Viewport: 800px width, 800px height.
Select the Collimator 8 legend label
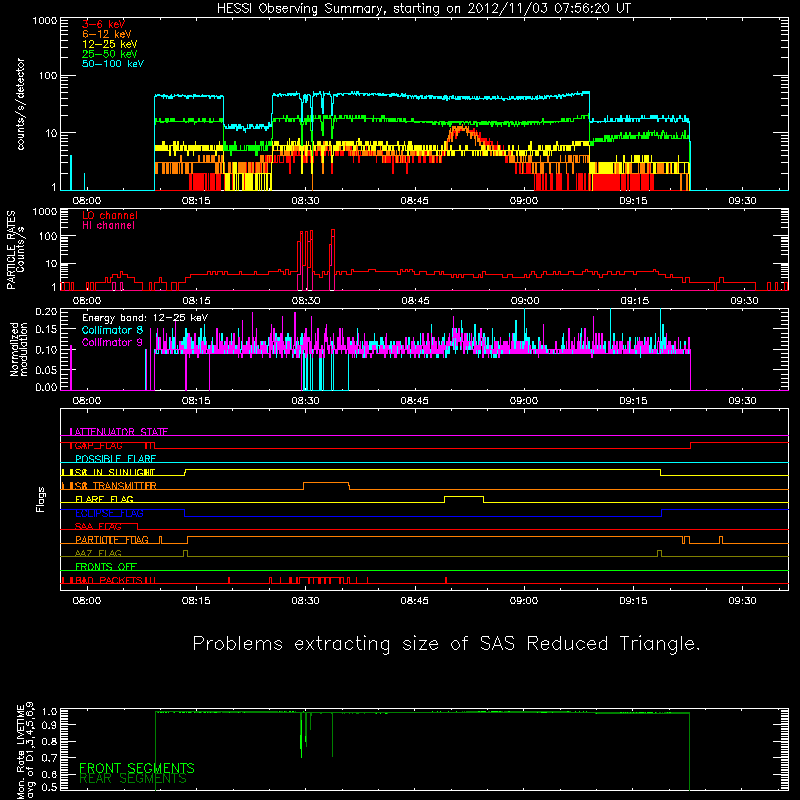point(112,330)
